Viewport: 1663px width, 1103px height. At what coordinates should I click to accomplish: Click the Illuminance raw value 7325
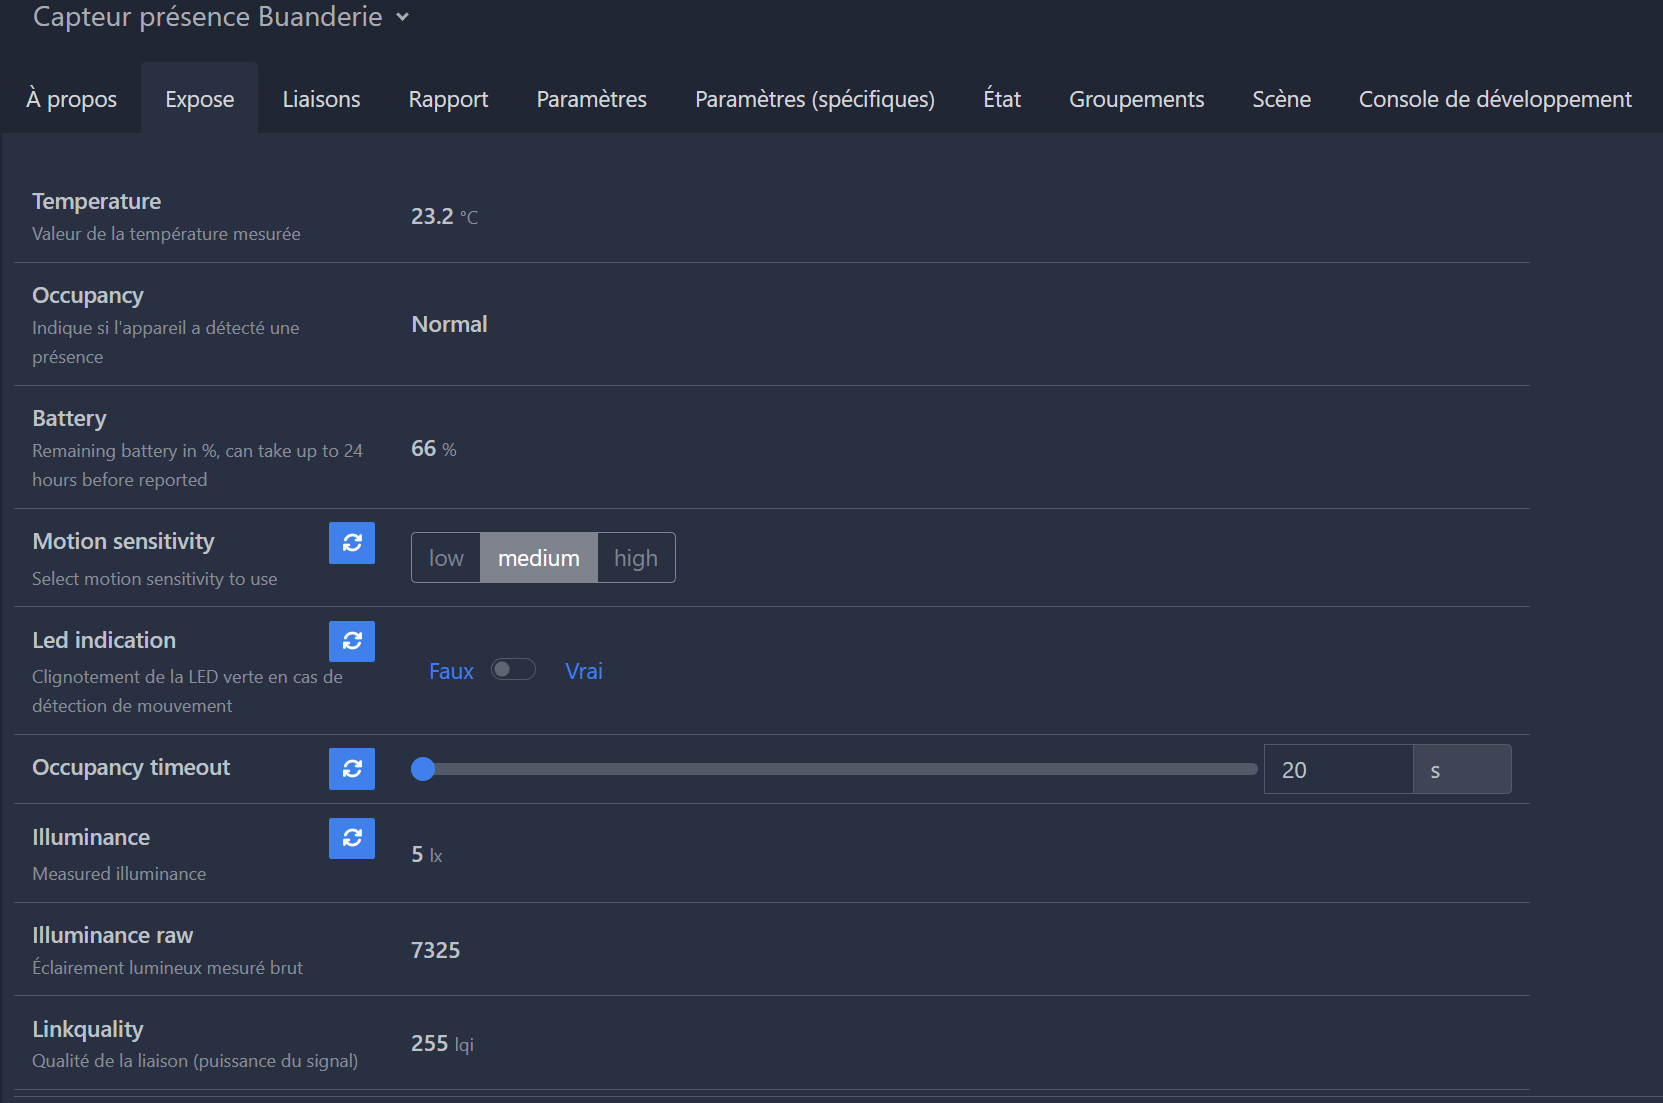coord(435,950)
